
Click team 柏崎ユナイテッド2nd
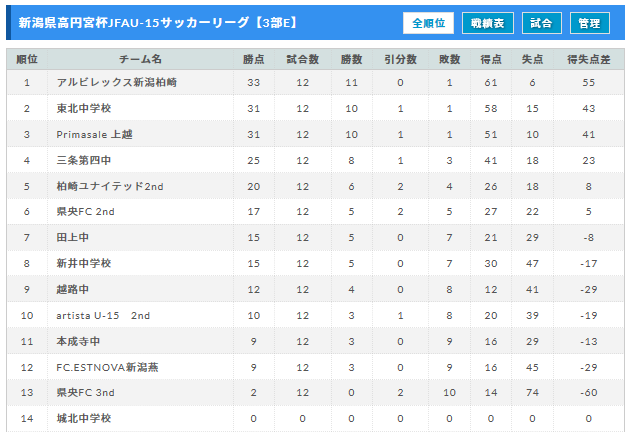point(110,186)
